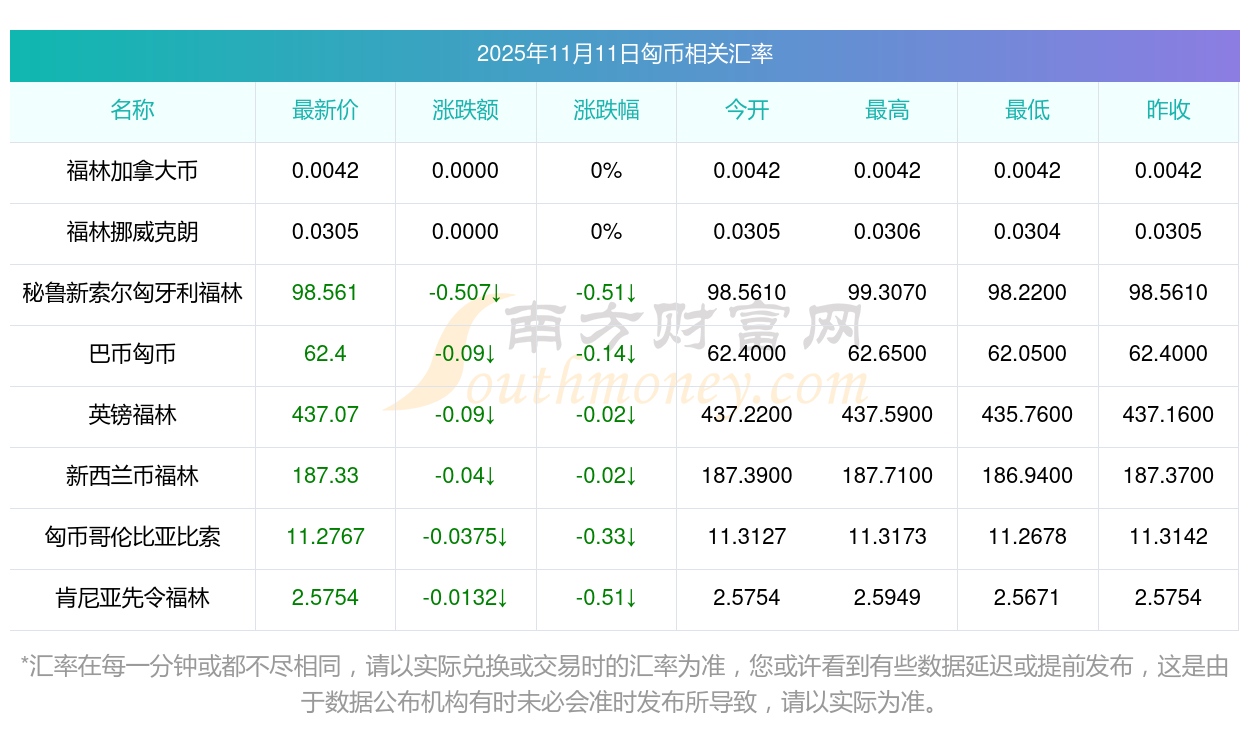Click latest price 11.2767
Image resolution: width=1250 pixels, height=733 pixels.
click(325, 537)
